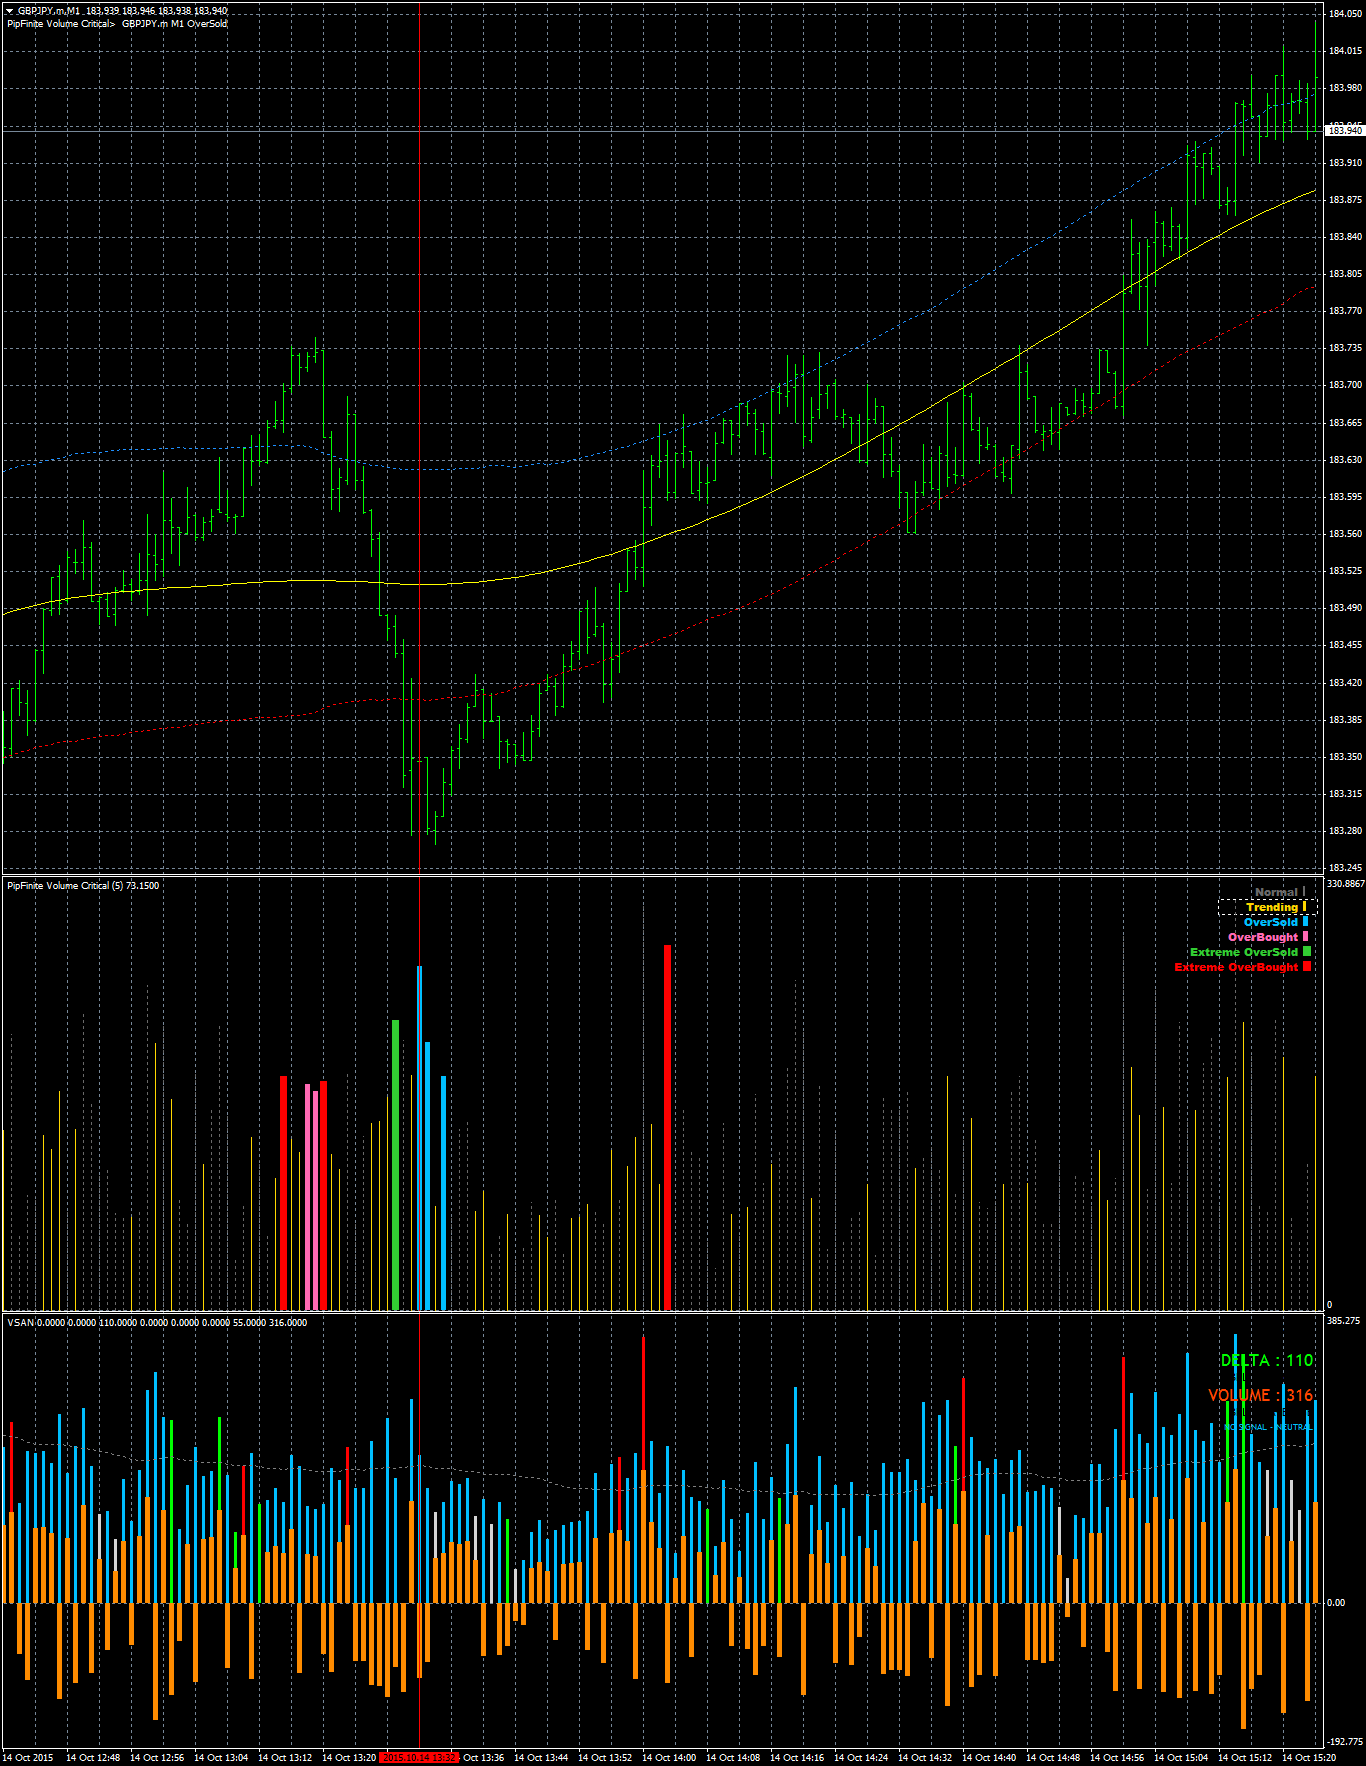Screen dimensions: 1366x1766
Task: Click the 330.8867 volume scale value
Action: [x=1345, y=883]
